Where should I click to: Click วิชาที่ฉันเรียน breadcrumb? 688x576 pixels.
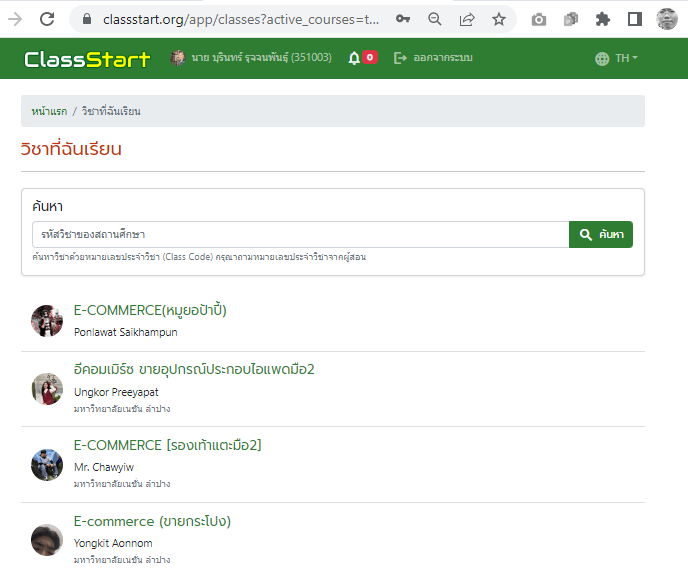point(111,111)
